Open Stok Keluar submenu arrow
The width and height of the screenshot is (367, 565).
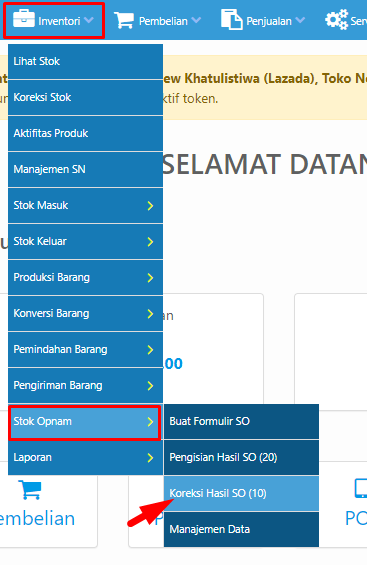click(x=150, y=242)
